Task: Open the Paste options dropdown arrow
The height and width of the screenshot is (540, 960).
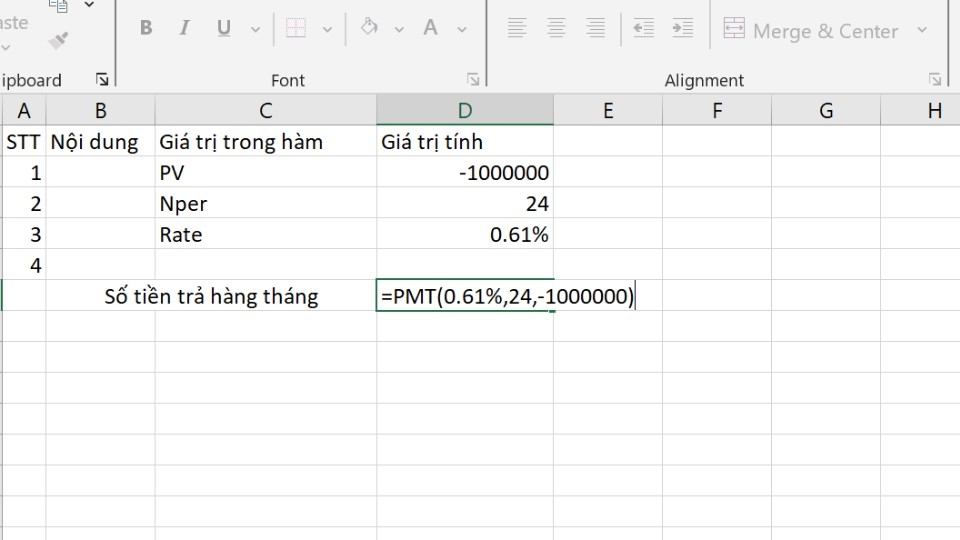Action: point(6,48)
